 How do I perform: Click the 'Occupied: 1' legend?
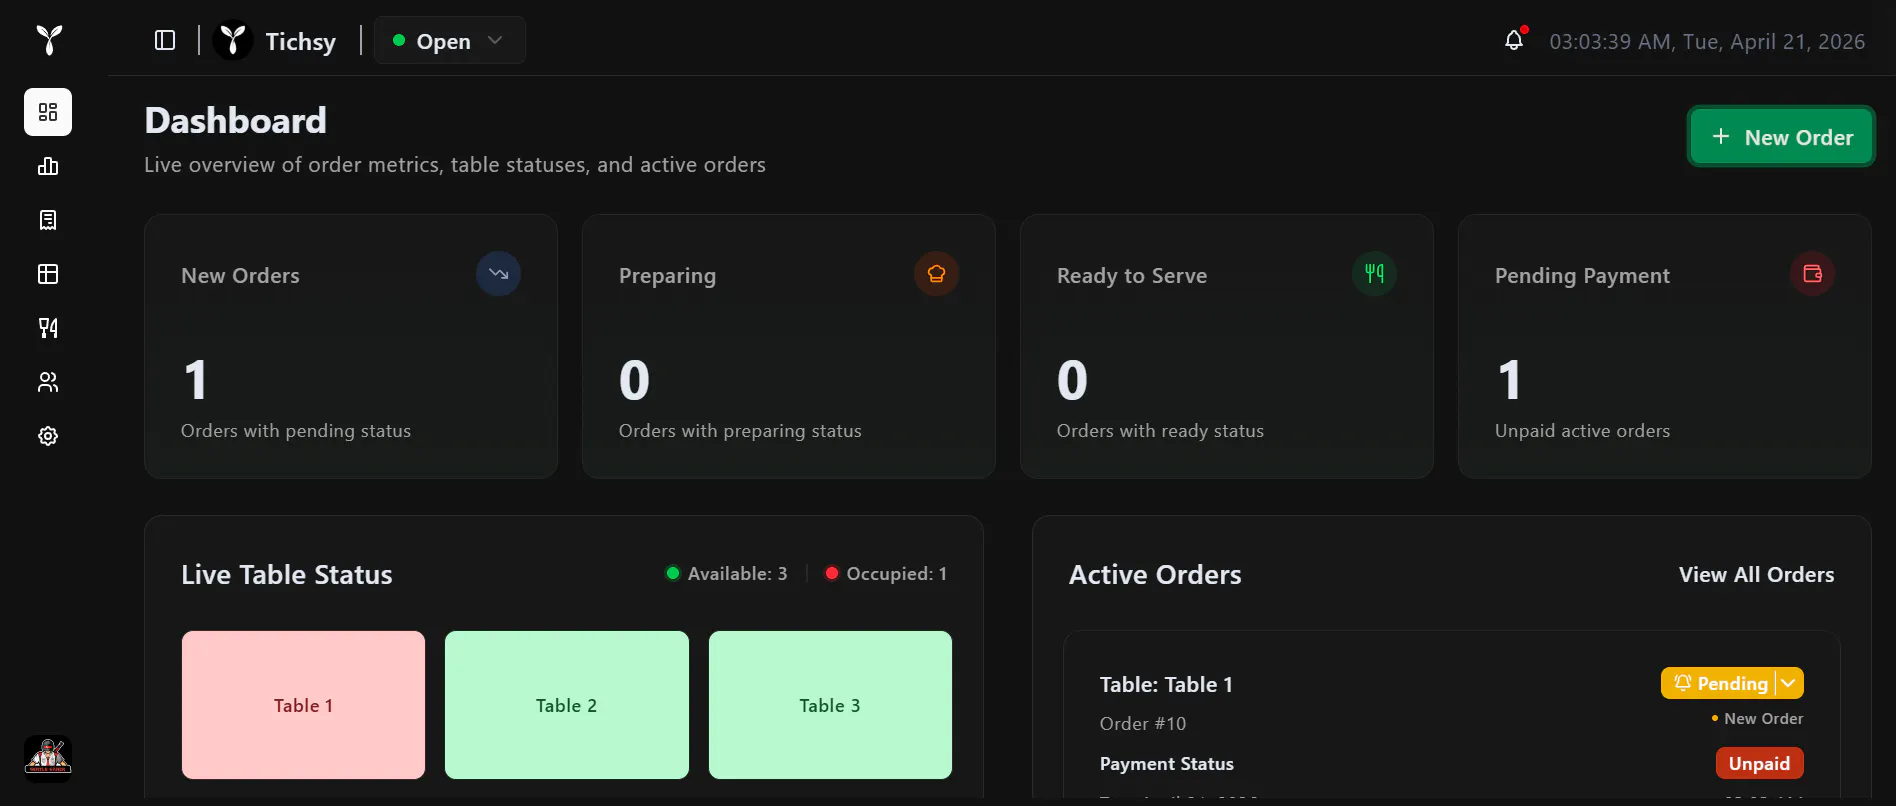tap(886, 573)
